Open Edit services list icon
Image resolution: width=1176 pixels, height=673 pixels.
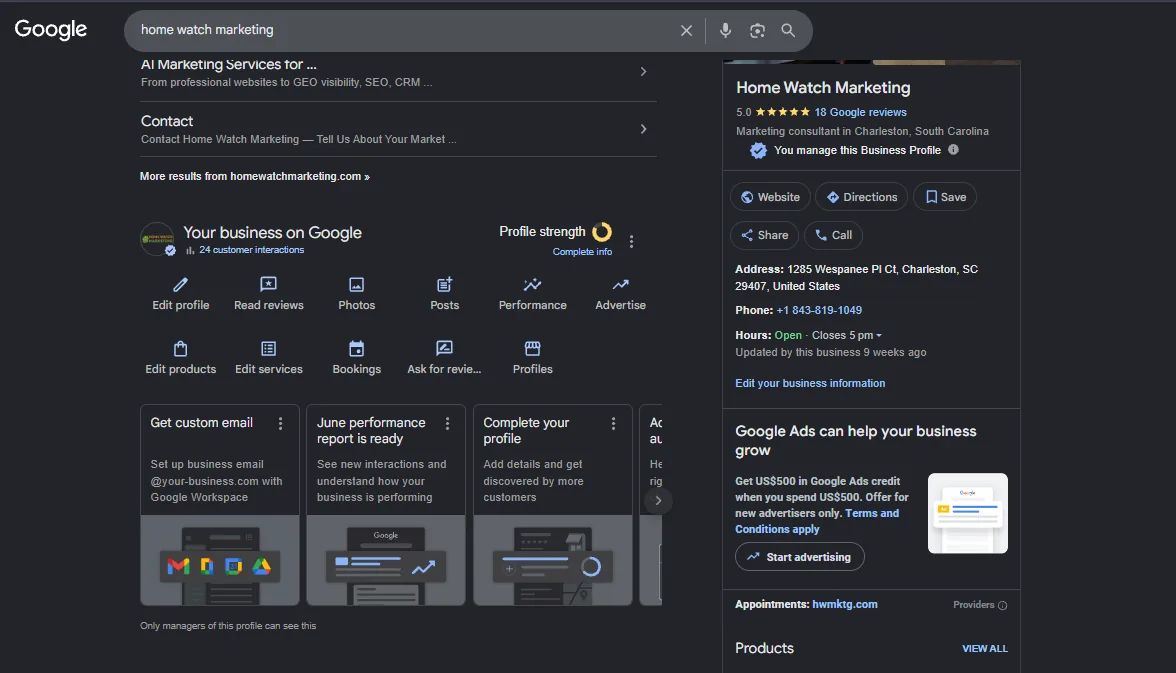[268, 348]
